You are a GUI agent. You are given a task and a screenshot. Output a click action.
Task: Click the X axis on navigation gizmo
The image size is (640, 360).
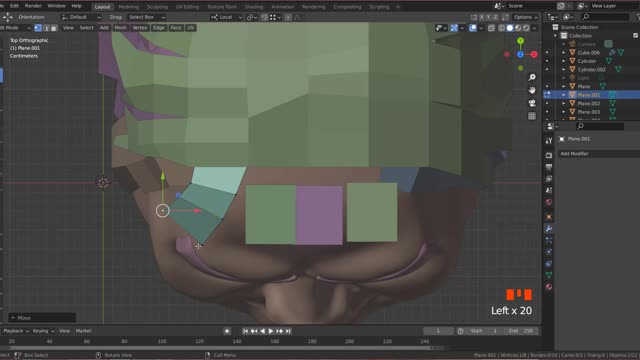(534, 54)
